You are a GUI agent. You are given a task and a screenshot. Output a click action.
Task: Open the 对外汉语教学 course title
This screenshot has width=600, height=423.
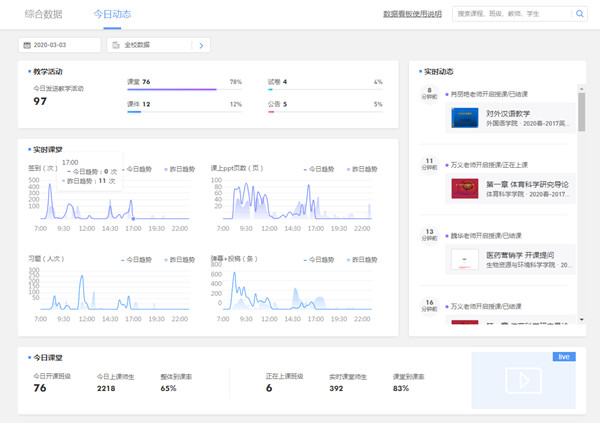(x=508, y=114)
